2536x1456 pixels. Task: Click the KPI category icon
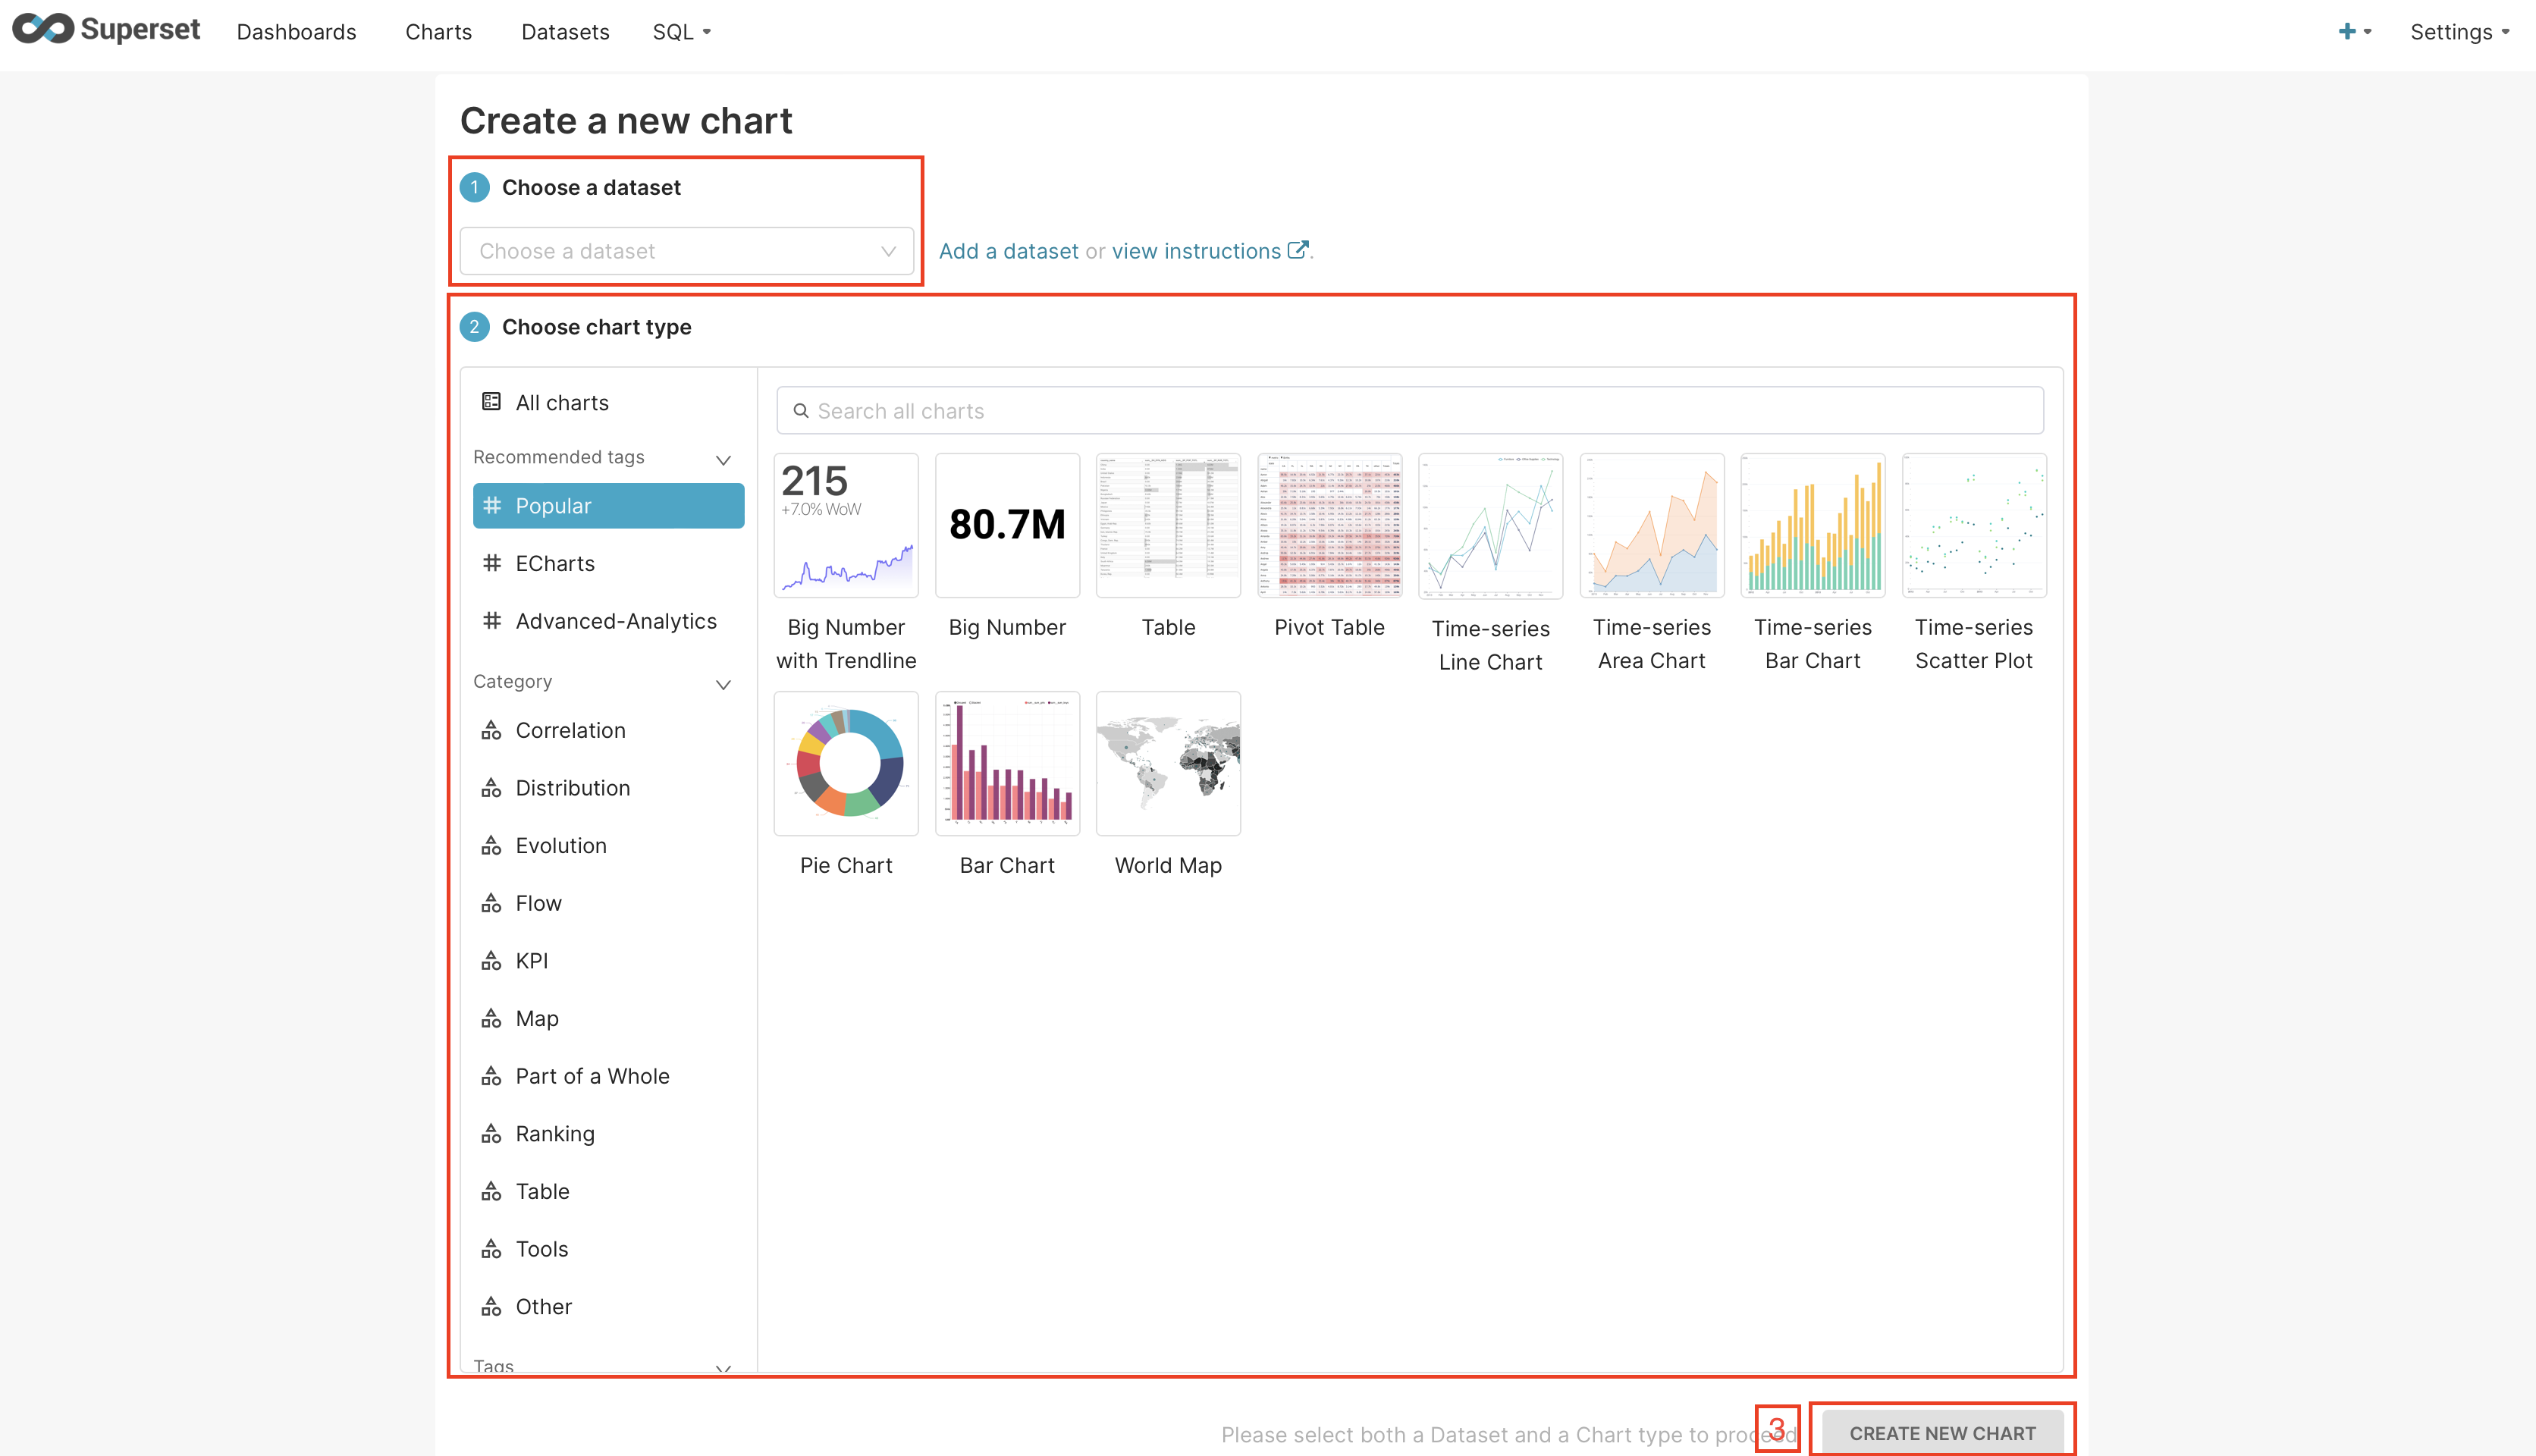pyautogui.click(x=491, y=961)
